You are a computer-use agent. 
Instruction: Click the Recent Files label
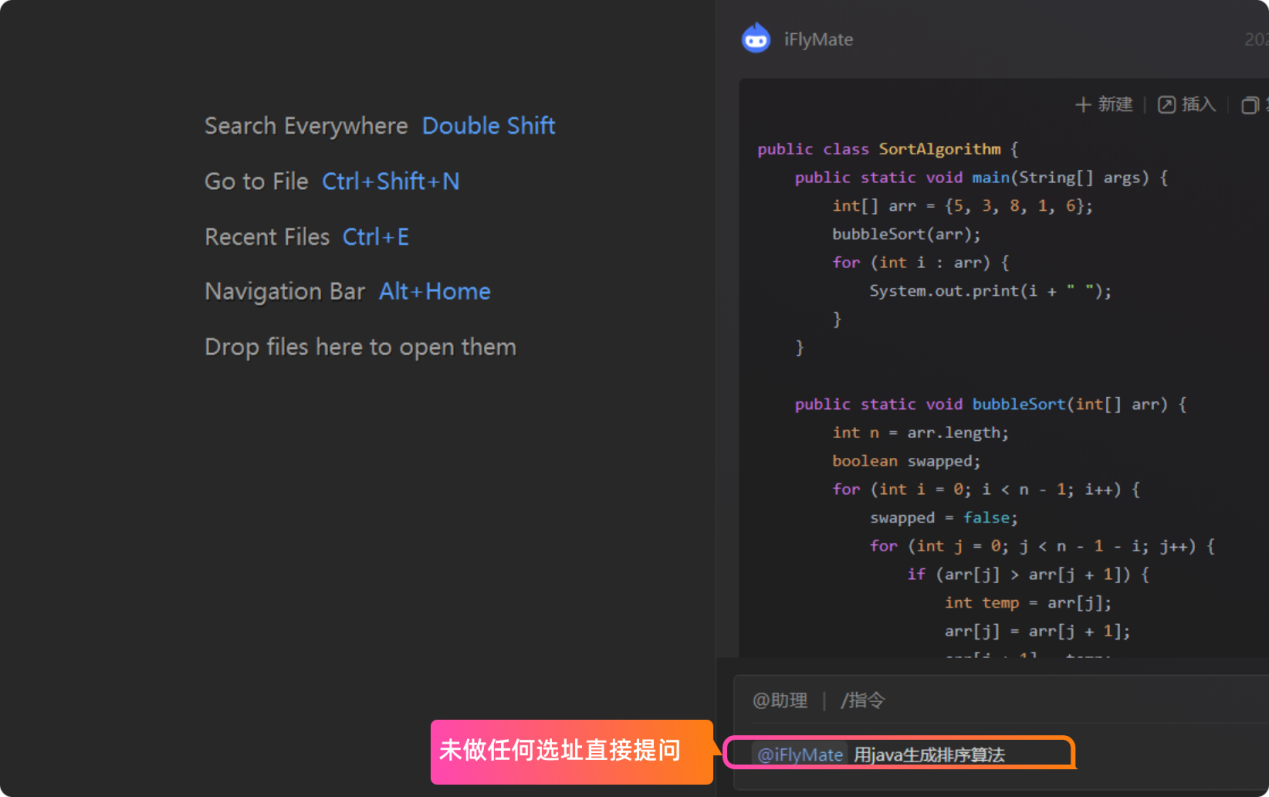[x=267, y=237]
